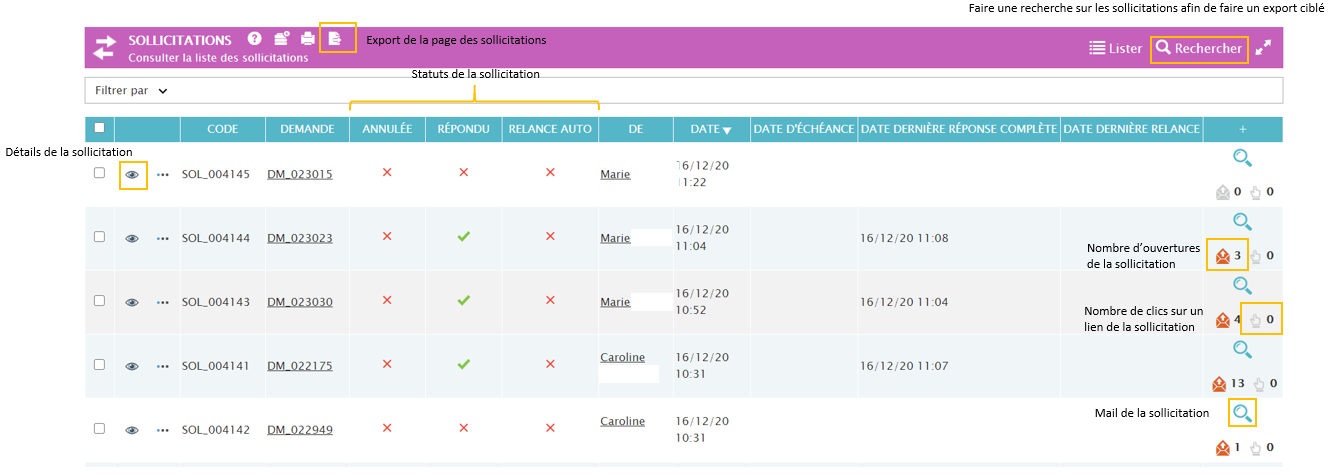This screenshot has height=475, width=1338.
Task: Open mail magnifier for SOL_004142
Action: click(x=1242, y=413)
